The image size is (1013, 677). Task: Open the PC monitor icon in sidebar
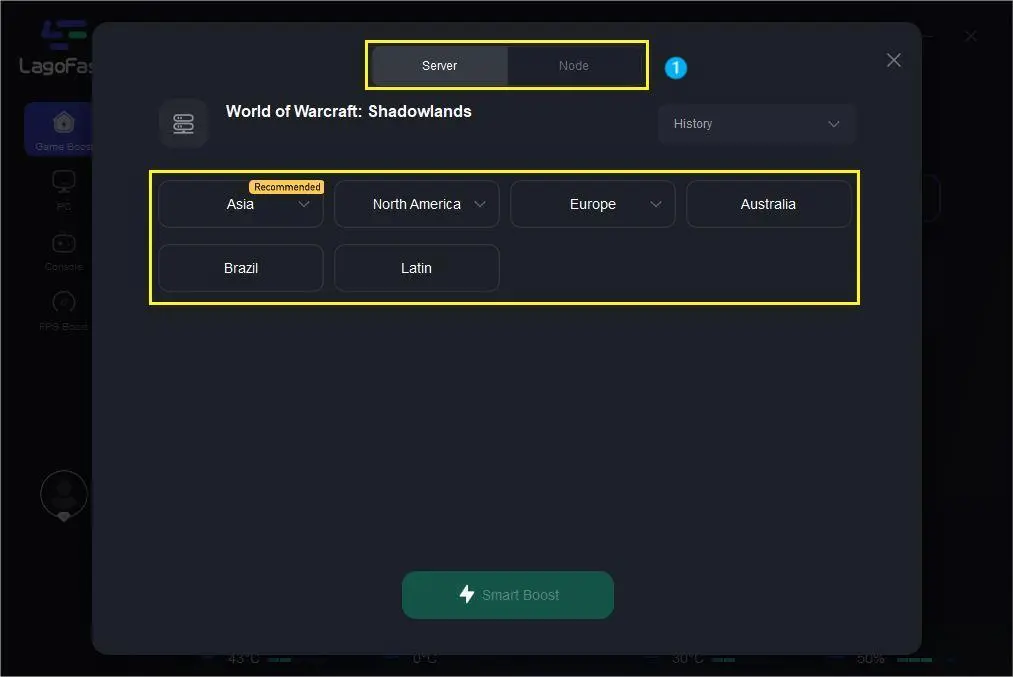[63, 183]
